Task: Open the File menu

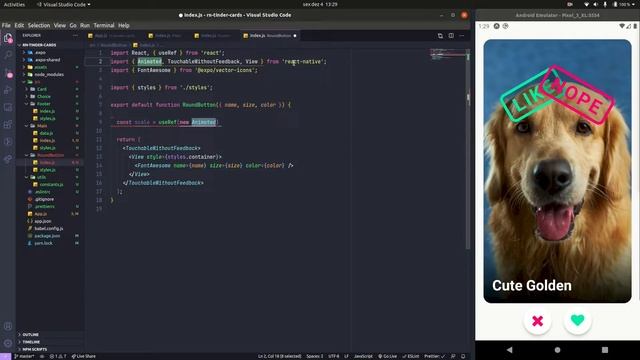Action: pos(6,25)
